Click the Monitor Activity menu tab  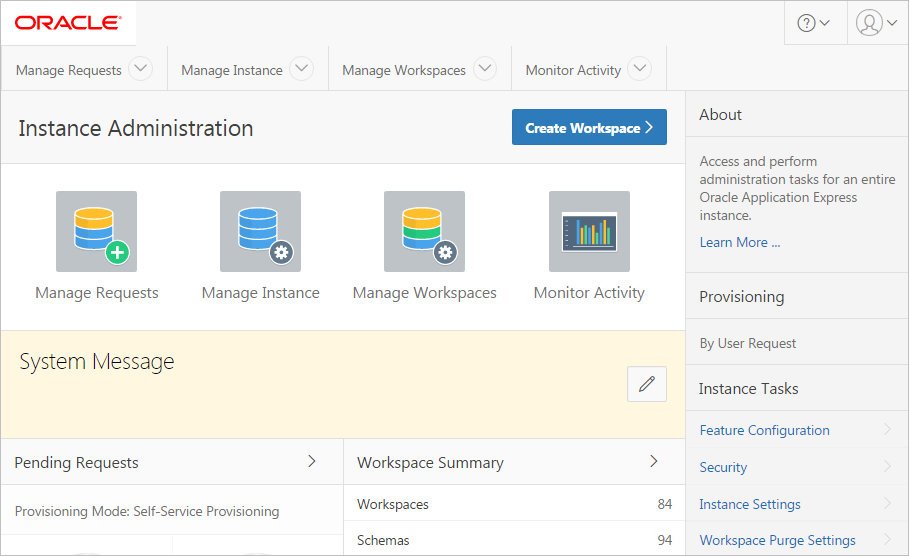point(573,70)
